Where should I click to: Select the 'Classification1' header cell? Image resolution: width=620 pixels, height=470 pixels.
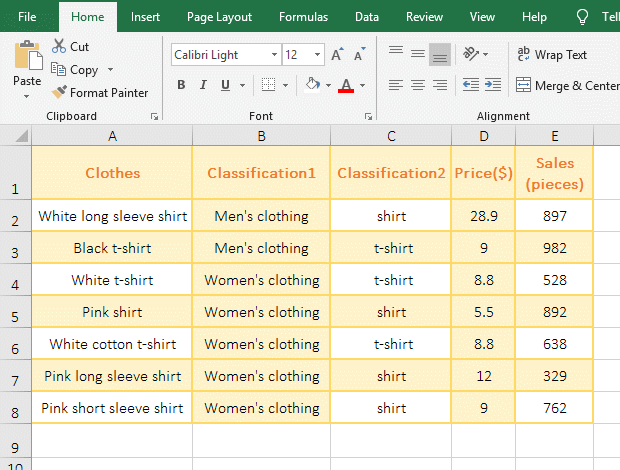click(x=261, y=173)
